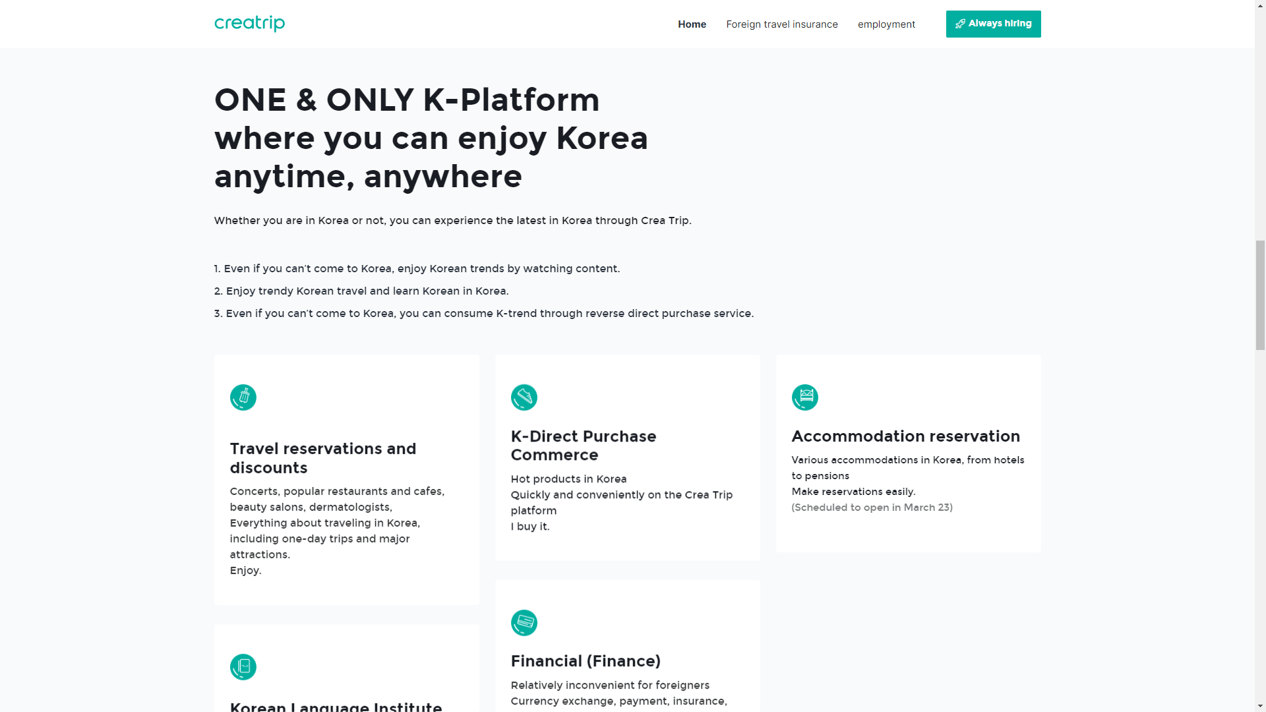Click list item about watching content
This screenshot has width=1266, height=712.
click(417, 268)
